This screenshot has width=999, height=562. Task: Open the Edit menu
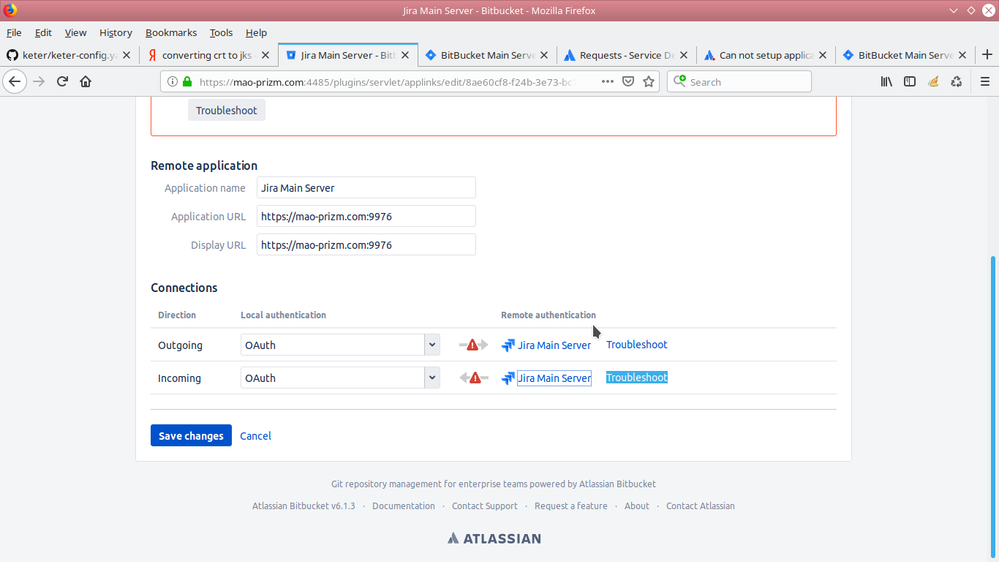coord(43,32)
